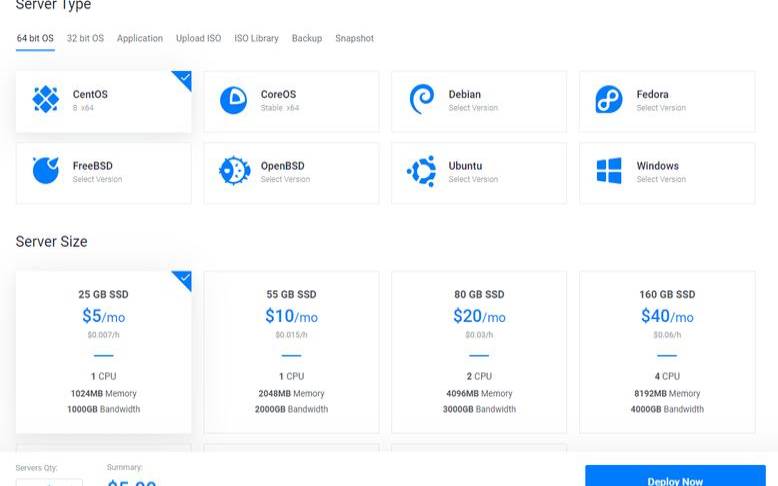Click the $5/mo price
The height and width of the screenshot is (486, 778).
(103, 316)
